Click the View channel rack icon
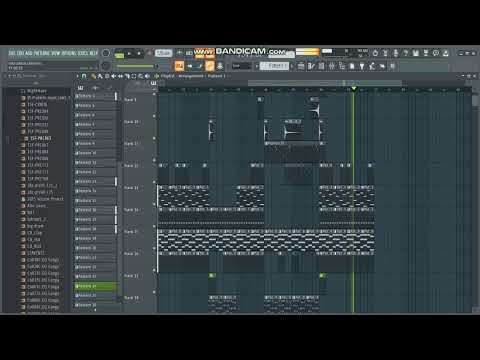The height and width of the screenshot is (360, 480). pyautogui.click(x=321, y=66)
